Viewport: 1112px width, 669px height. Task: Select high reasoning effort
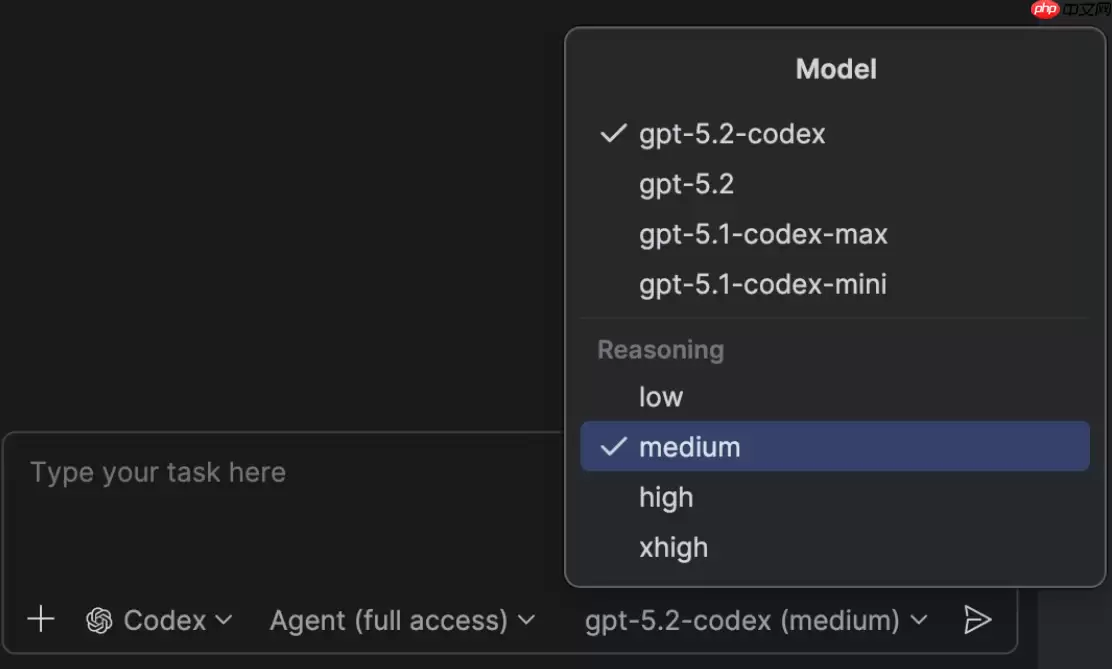click(x=666, y=497)
